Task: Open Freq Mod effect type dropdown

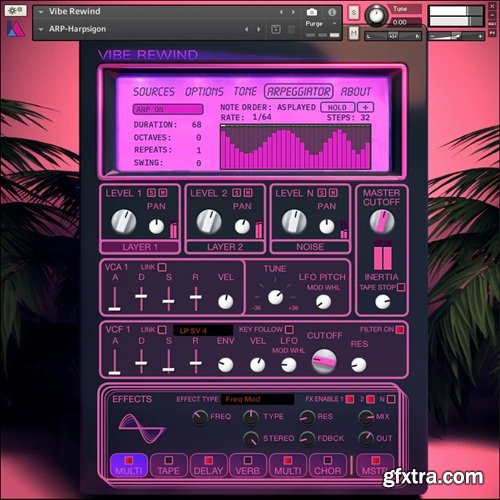Action: [257, 399]
